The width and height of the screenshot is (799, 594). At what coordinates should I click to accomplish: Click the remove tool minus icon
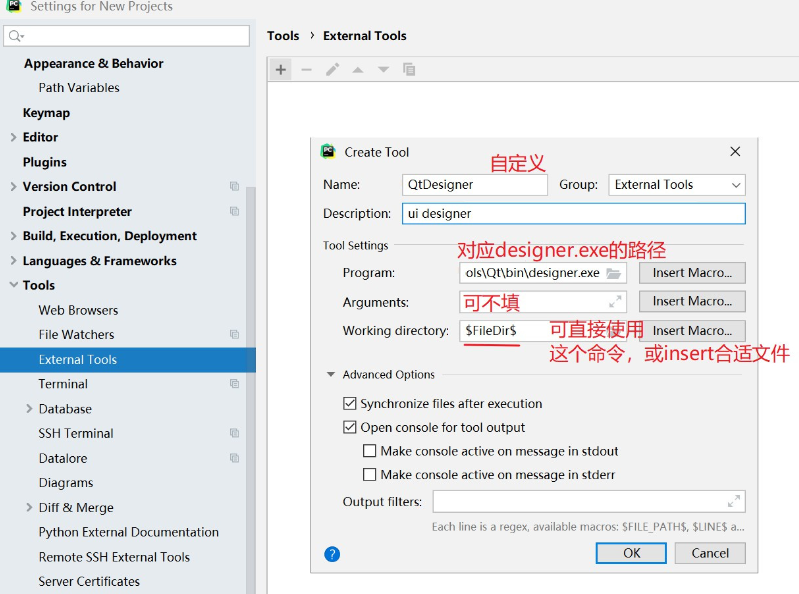pyautogui.click(x=306, y=69)
